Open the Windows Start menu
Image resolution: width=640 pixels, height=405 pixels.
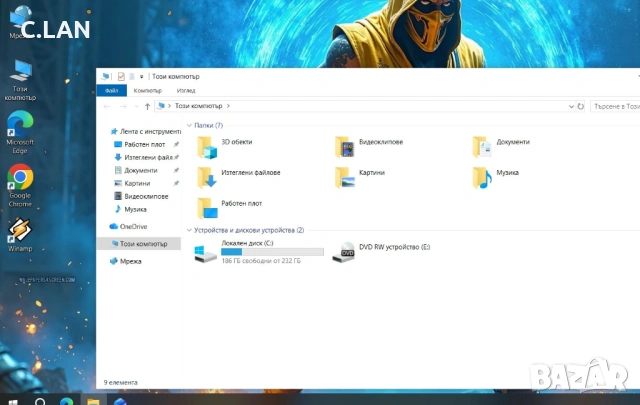[x=13, y=401]
